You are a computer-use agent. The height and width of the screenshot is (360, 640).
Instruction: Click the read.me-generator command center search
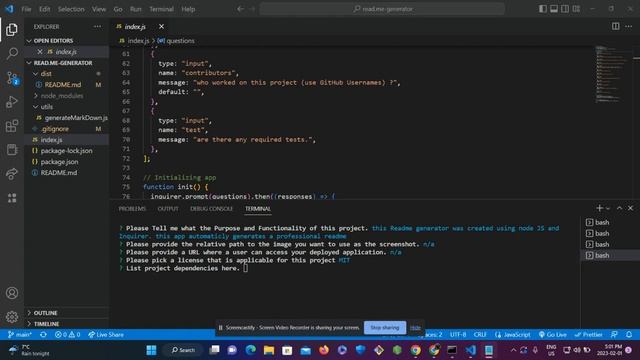click(x=382, y=9)
